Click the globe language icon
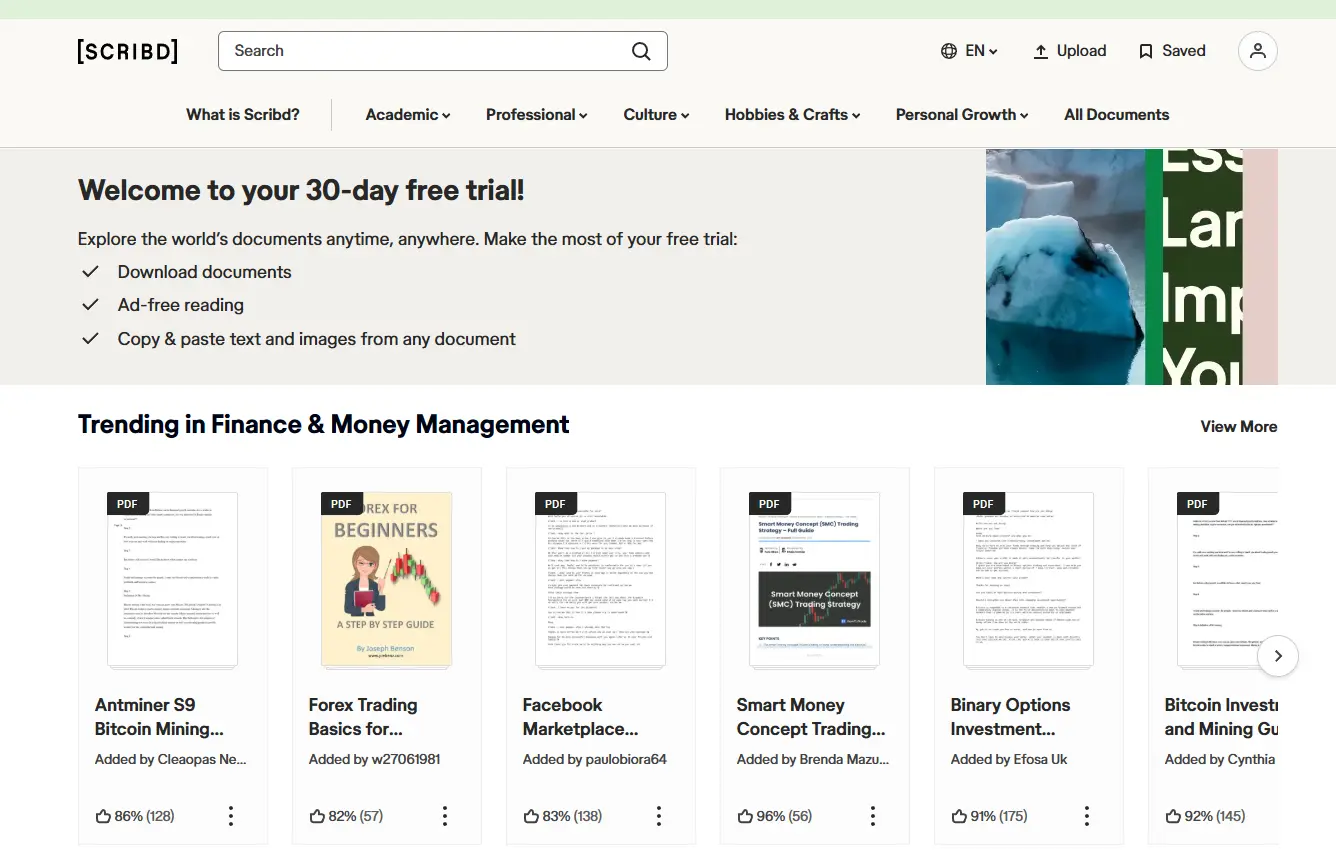The image size is (1336, 865). [x=949, y=51]
